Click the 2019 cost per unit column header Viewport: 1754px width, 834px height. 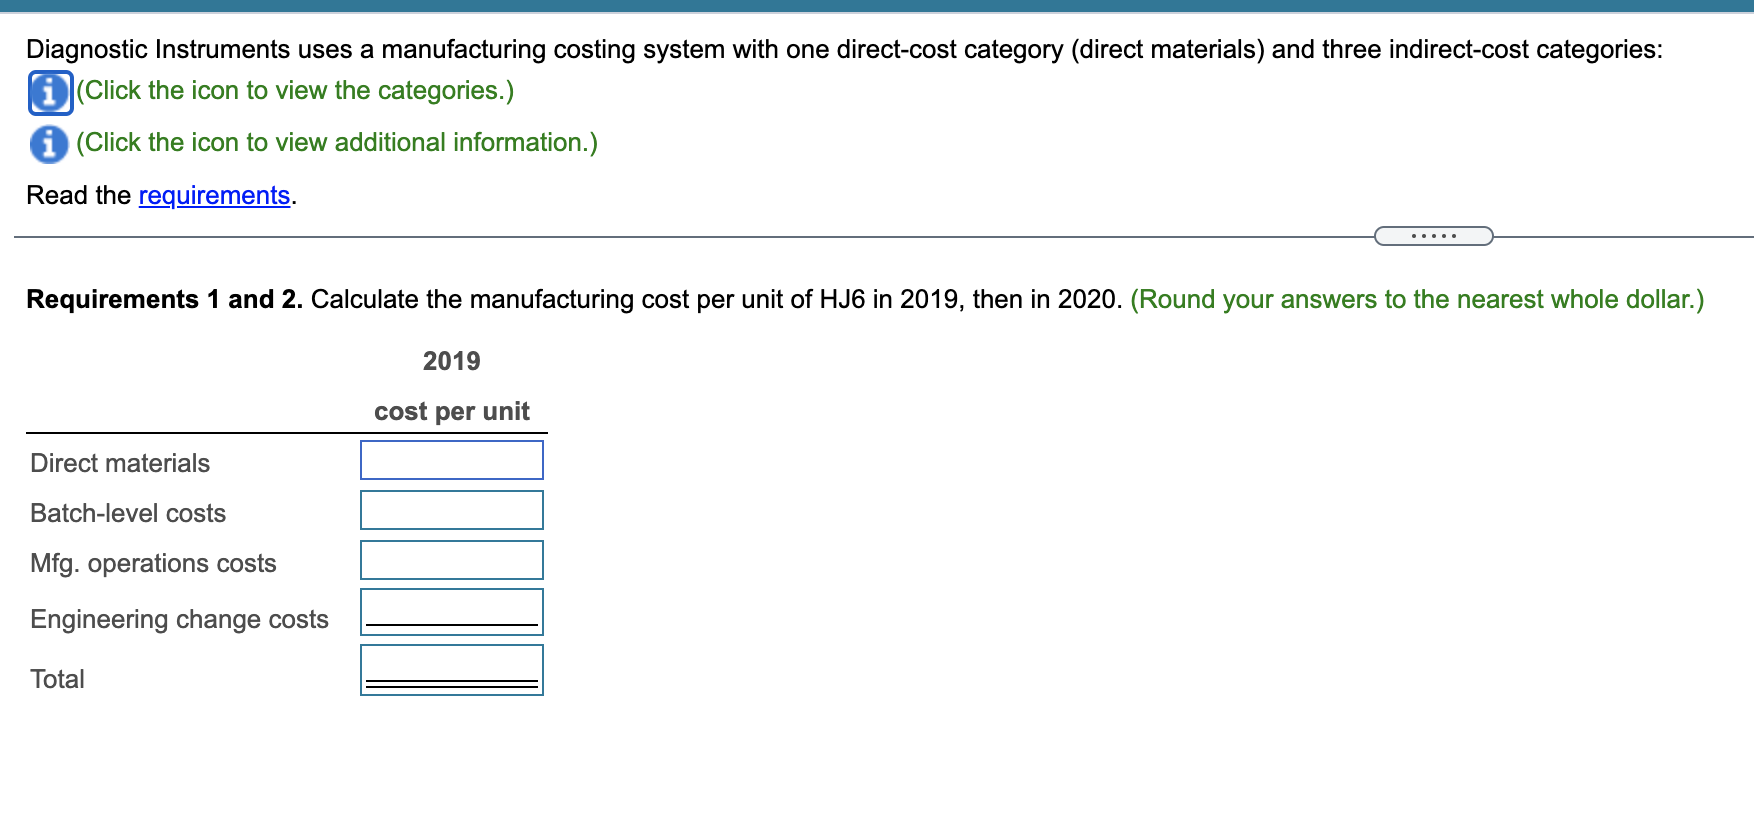tap(451, 411)
